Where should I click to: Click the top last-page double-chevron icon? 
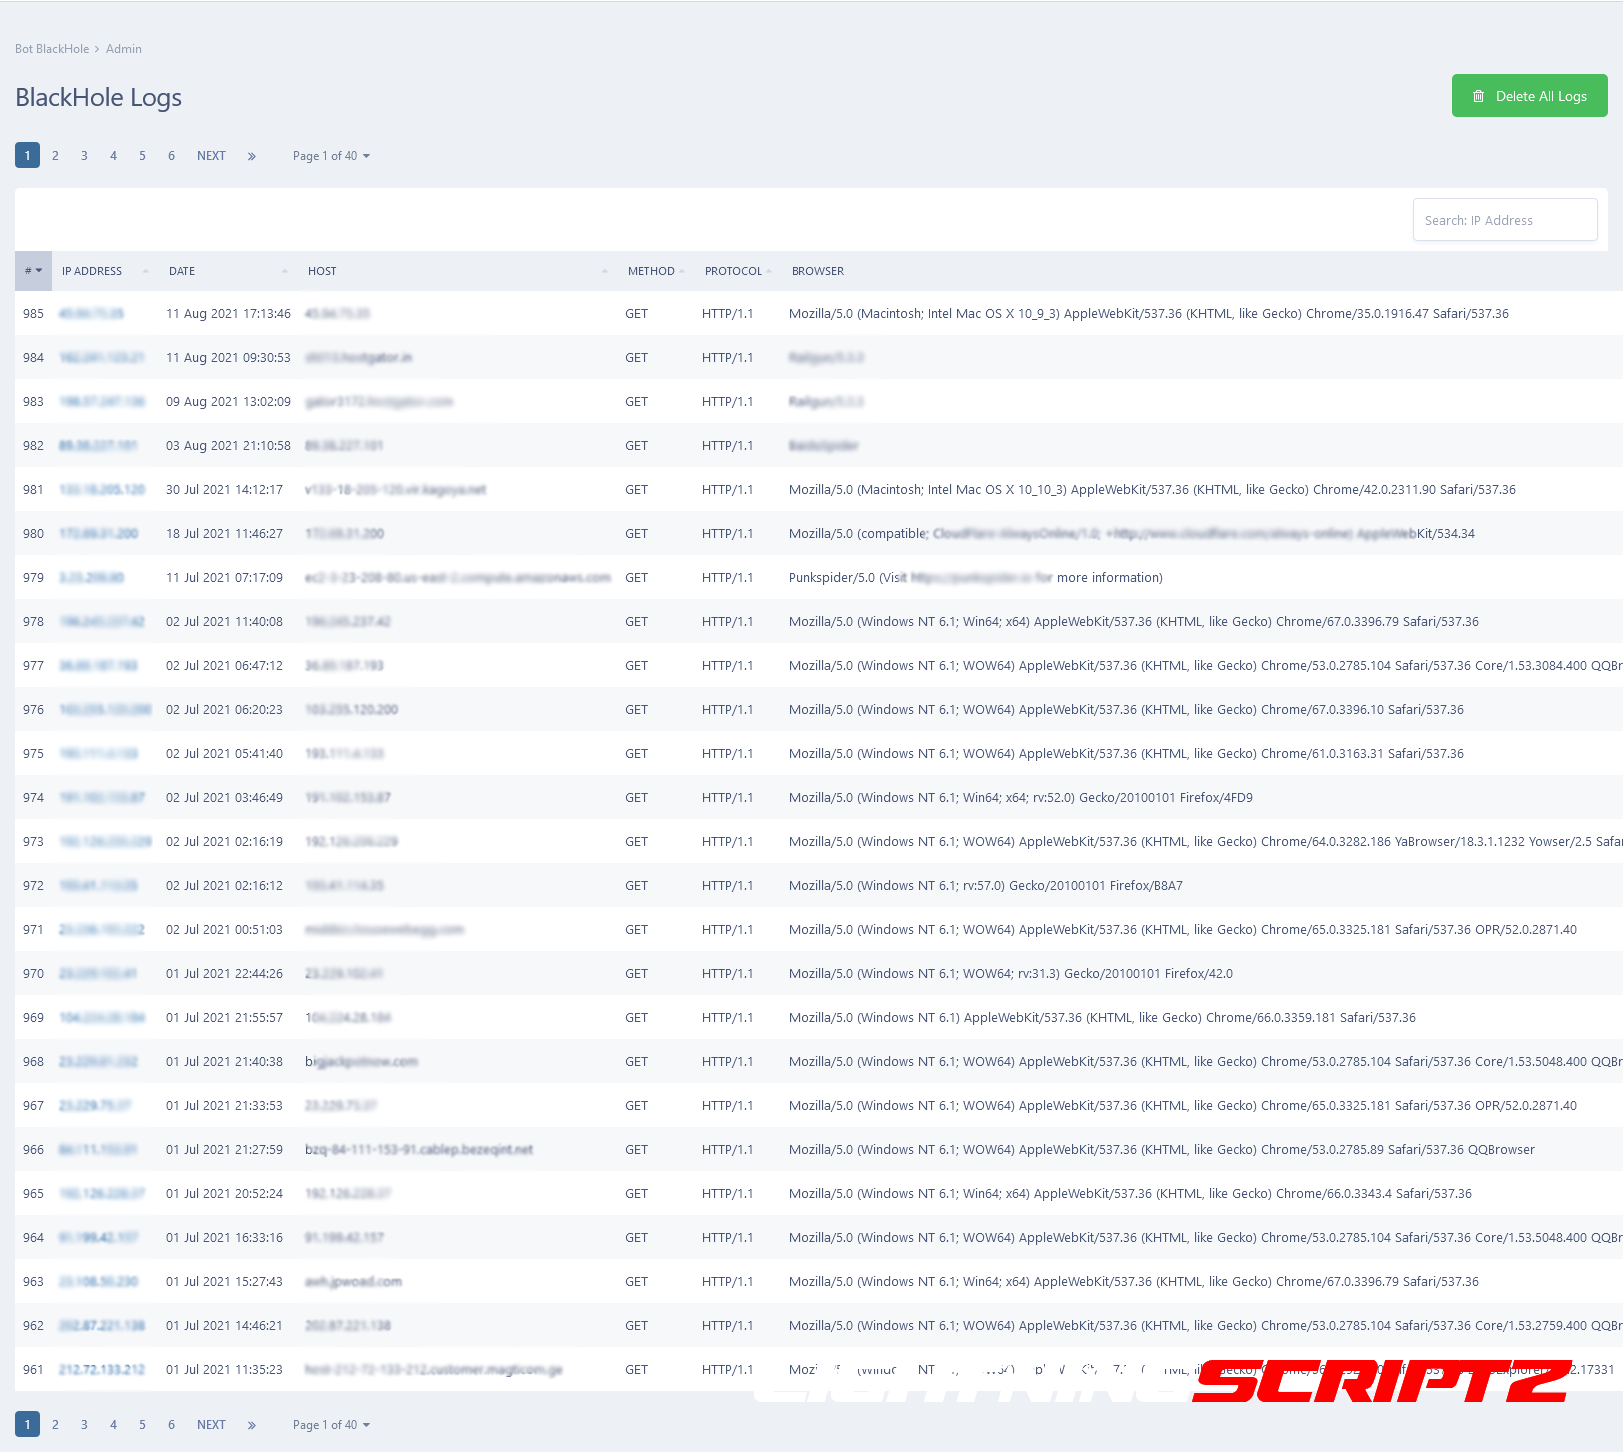coord(252,156)
